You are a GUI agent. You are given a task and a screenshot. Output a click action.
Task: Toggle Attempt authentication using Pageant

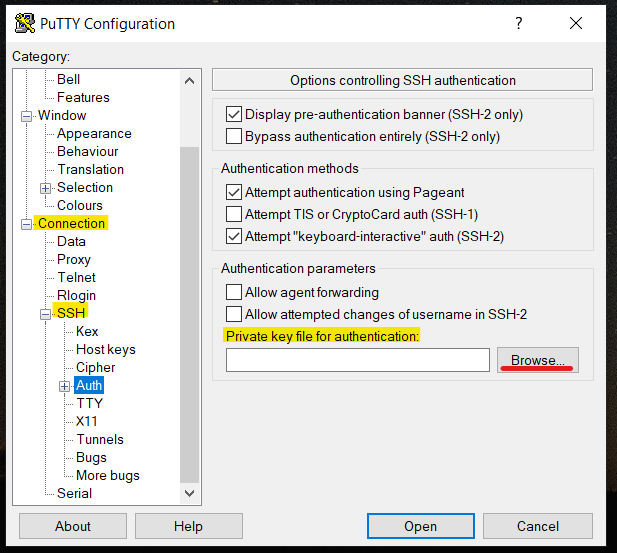tap(234, 192)
